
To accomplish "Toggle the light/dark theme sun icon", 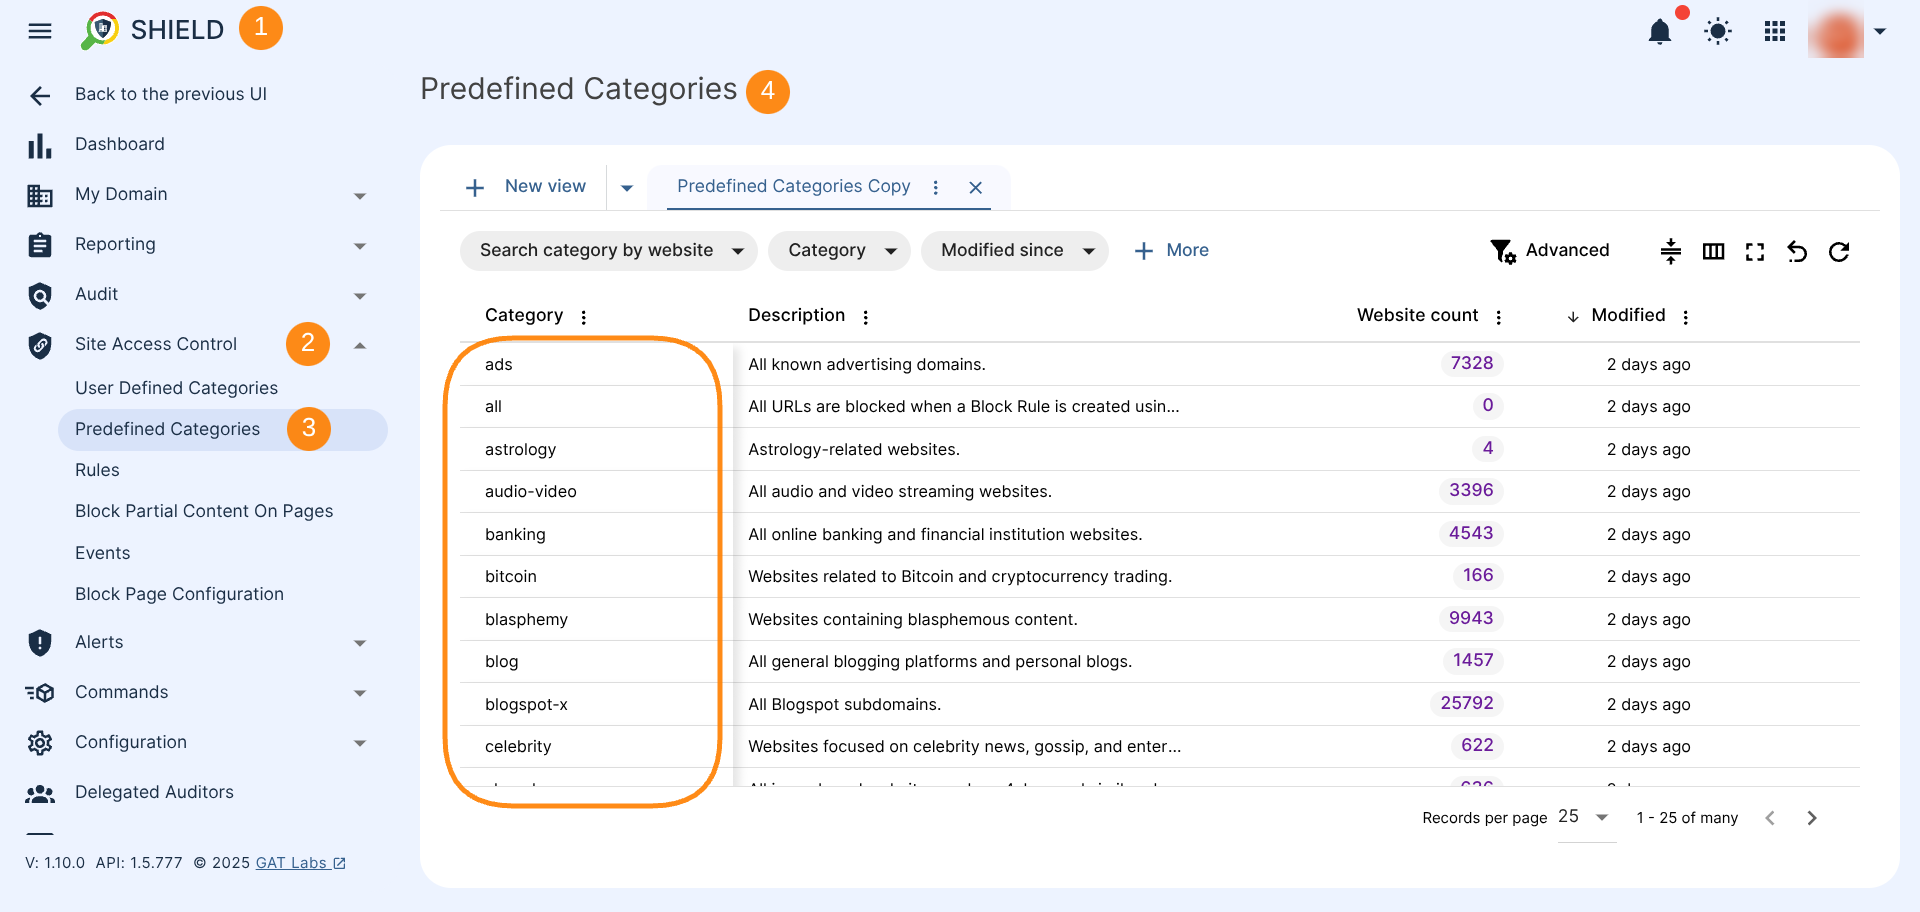I will [1718, 32].
